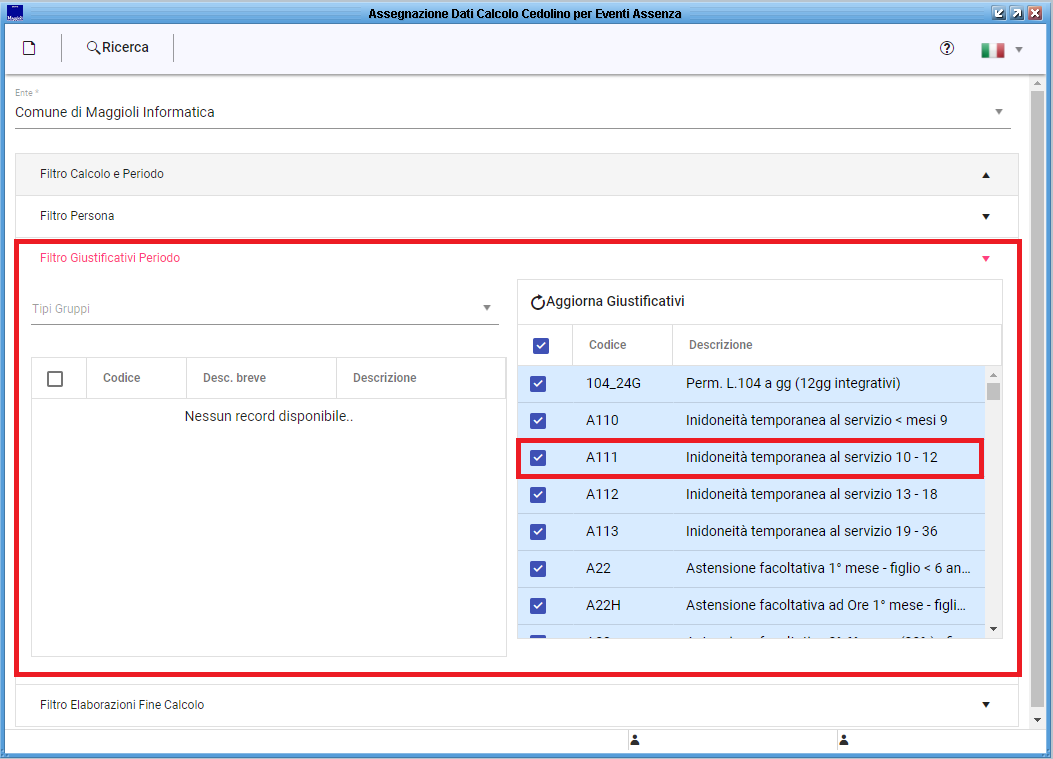Expand the Filtro Persona section

985,216
